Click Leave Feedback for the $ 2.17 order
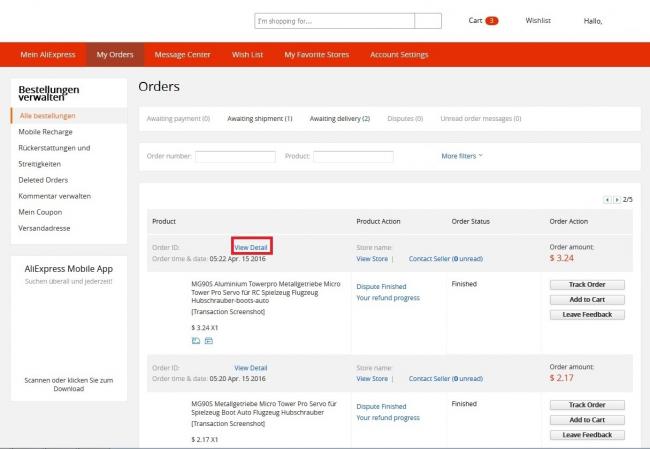Viewport: 650px width, 449px height. pyautogui.click(x=587, y=435)
